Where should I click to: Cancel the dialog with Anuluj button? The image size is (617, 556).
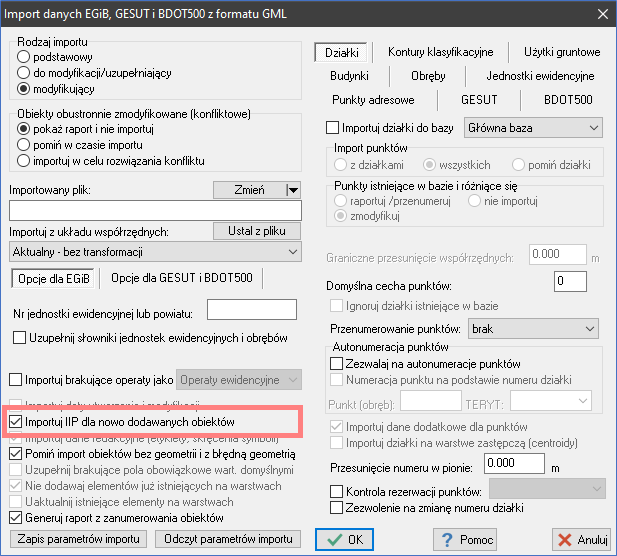coord(569,540)
